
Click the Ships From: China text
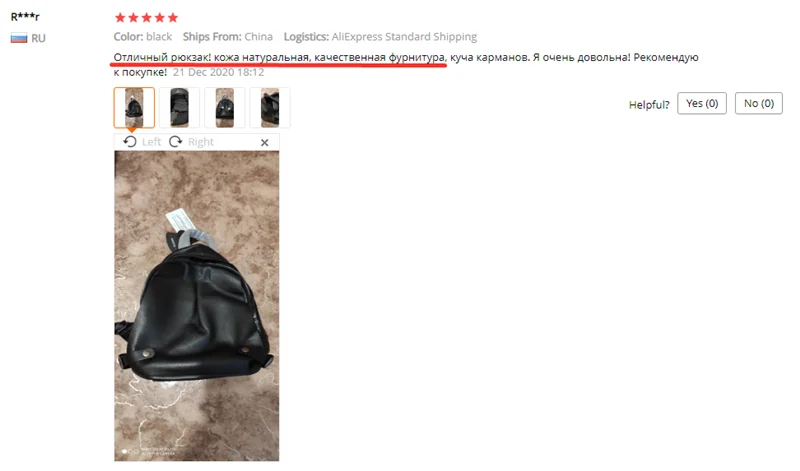click(228, 37)
